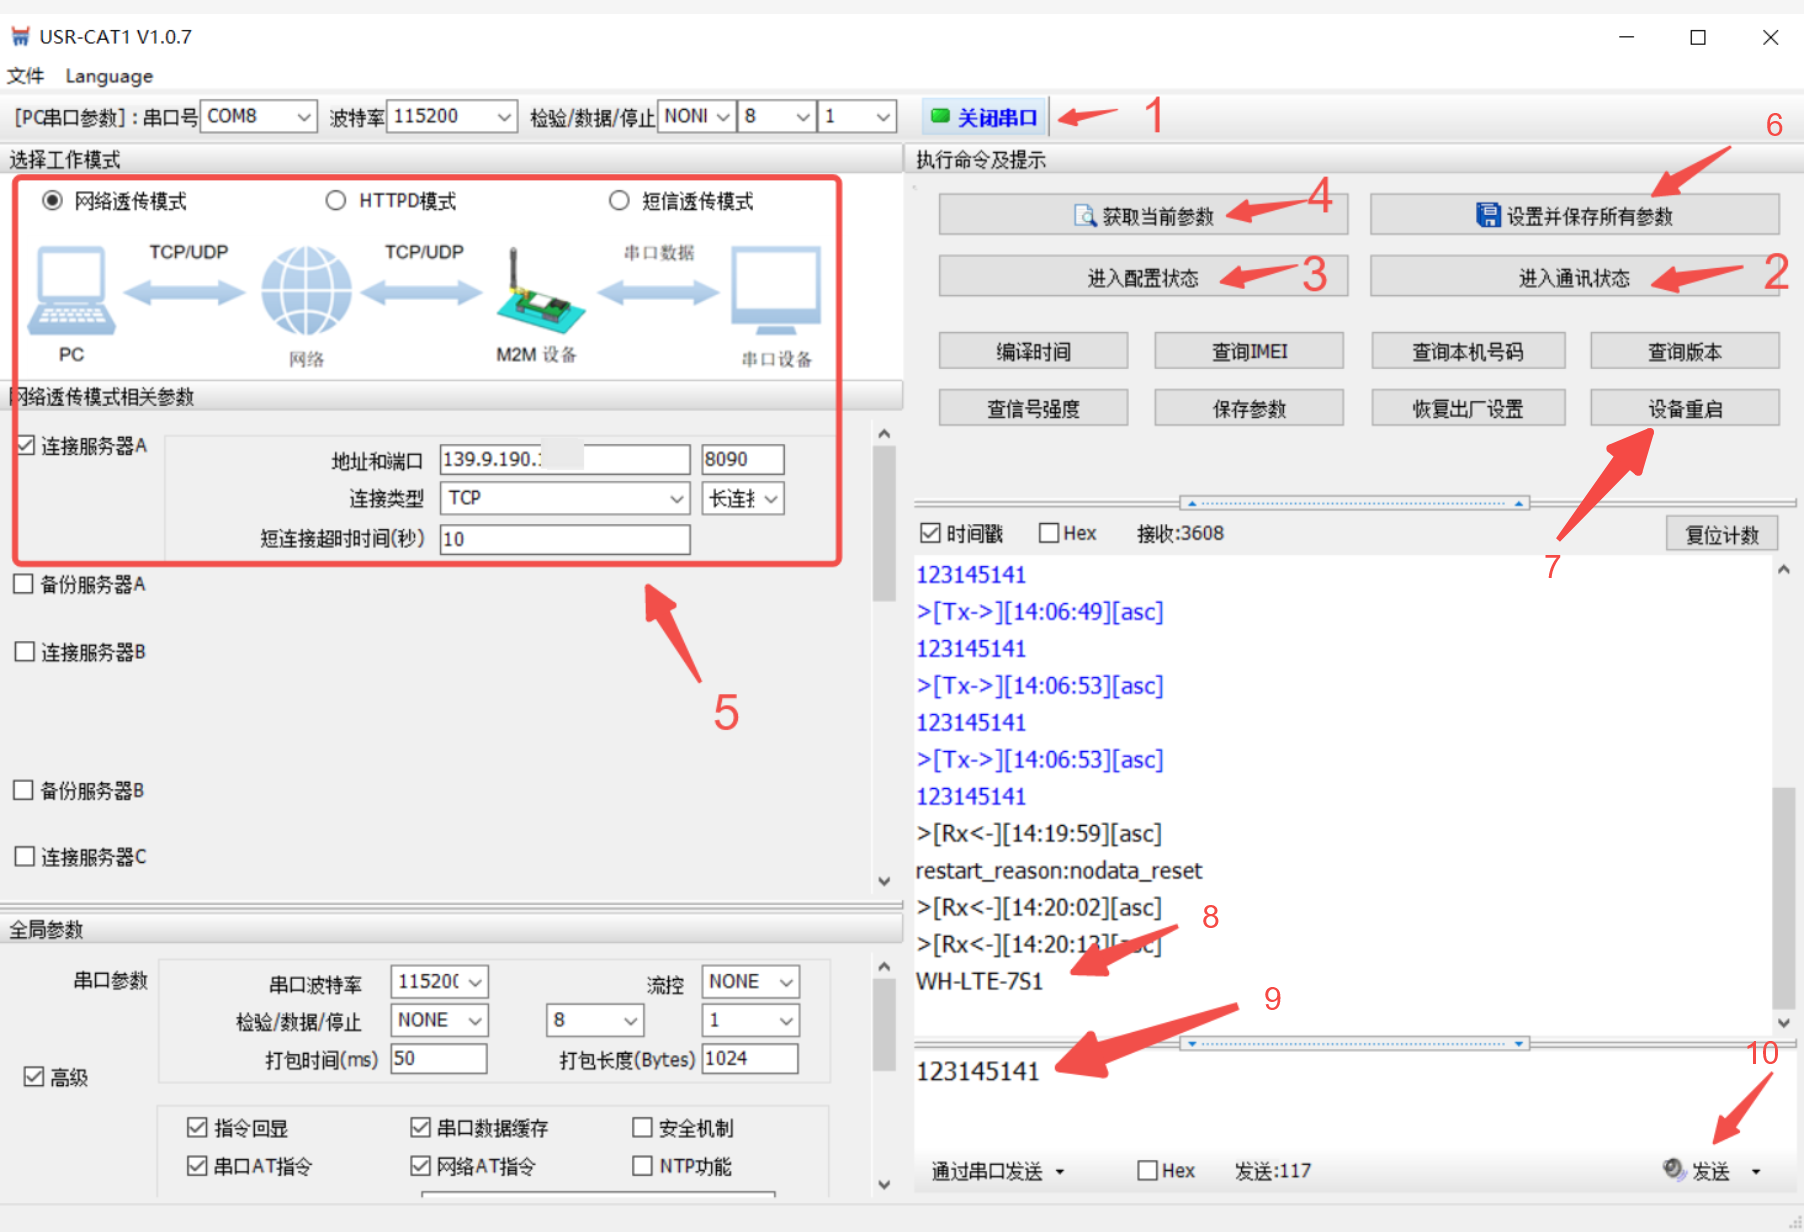Open 通过串口发送 send mode dropdown
This screenshot has width=1804, height=1232.
(x=998, y=1171)
